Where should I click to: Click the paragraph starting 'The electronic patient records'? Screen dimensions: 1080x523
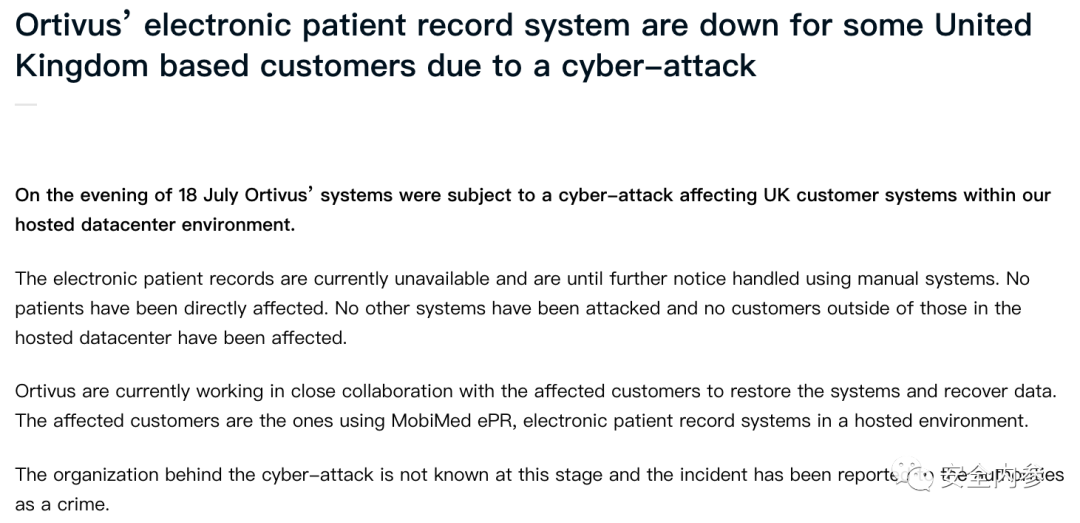click(x=522, y=308)
